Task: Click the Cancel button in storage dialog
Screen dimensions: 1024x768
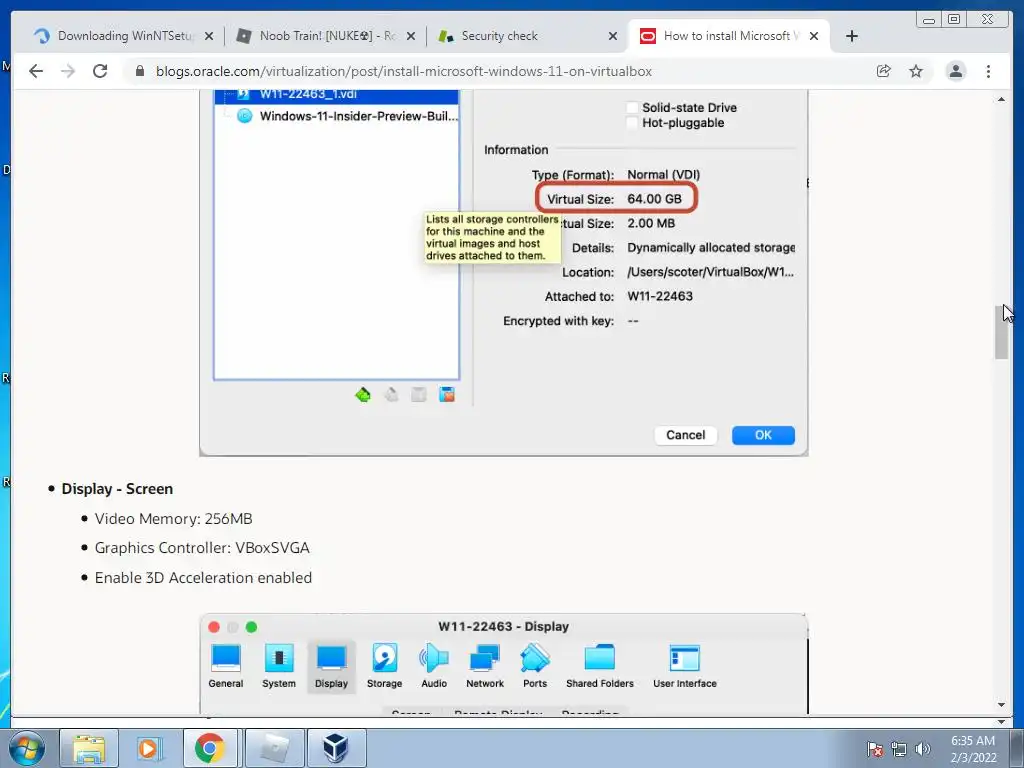Action: 685,435
